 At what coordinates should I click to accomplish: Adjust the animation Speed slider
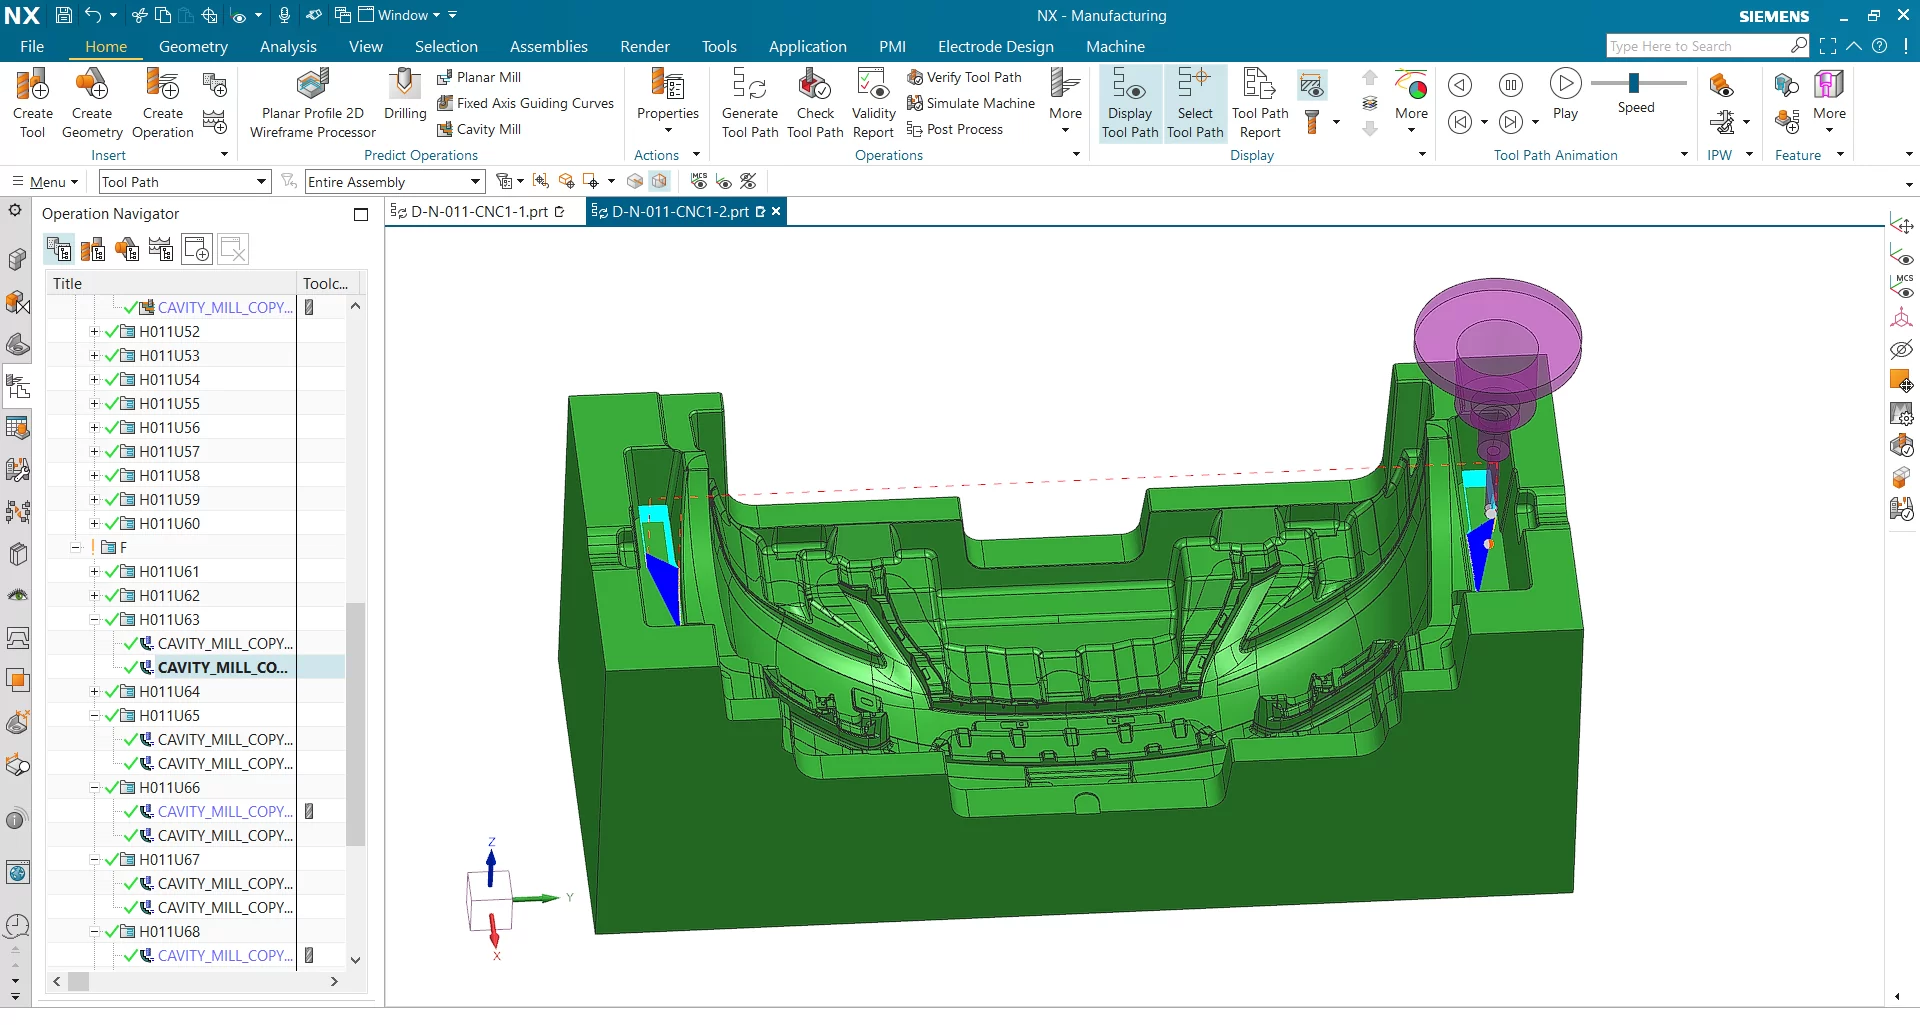click(1634, 82)
